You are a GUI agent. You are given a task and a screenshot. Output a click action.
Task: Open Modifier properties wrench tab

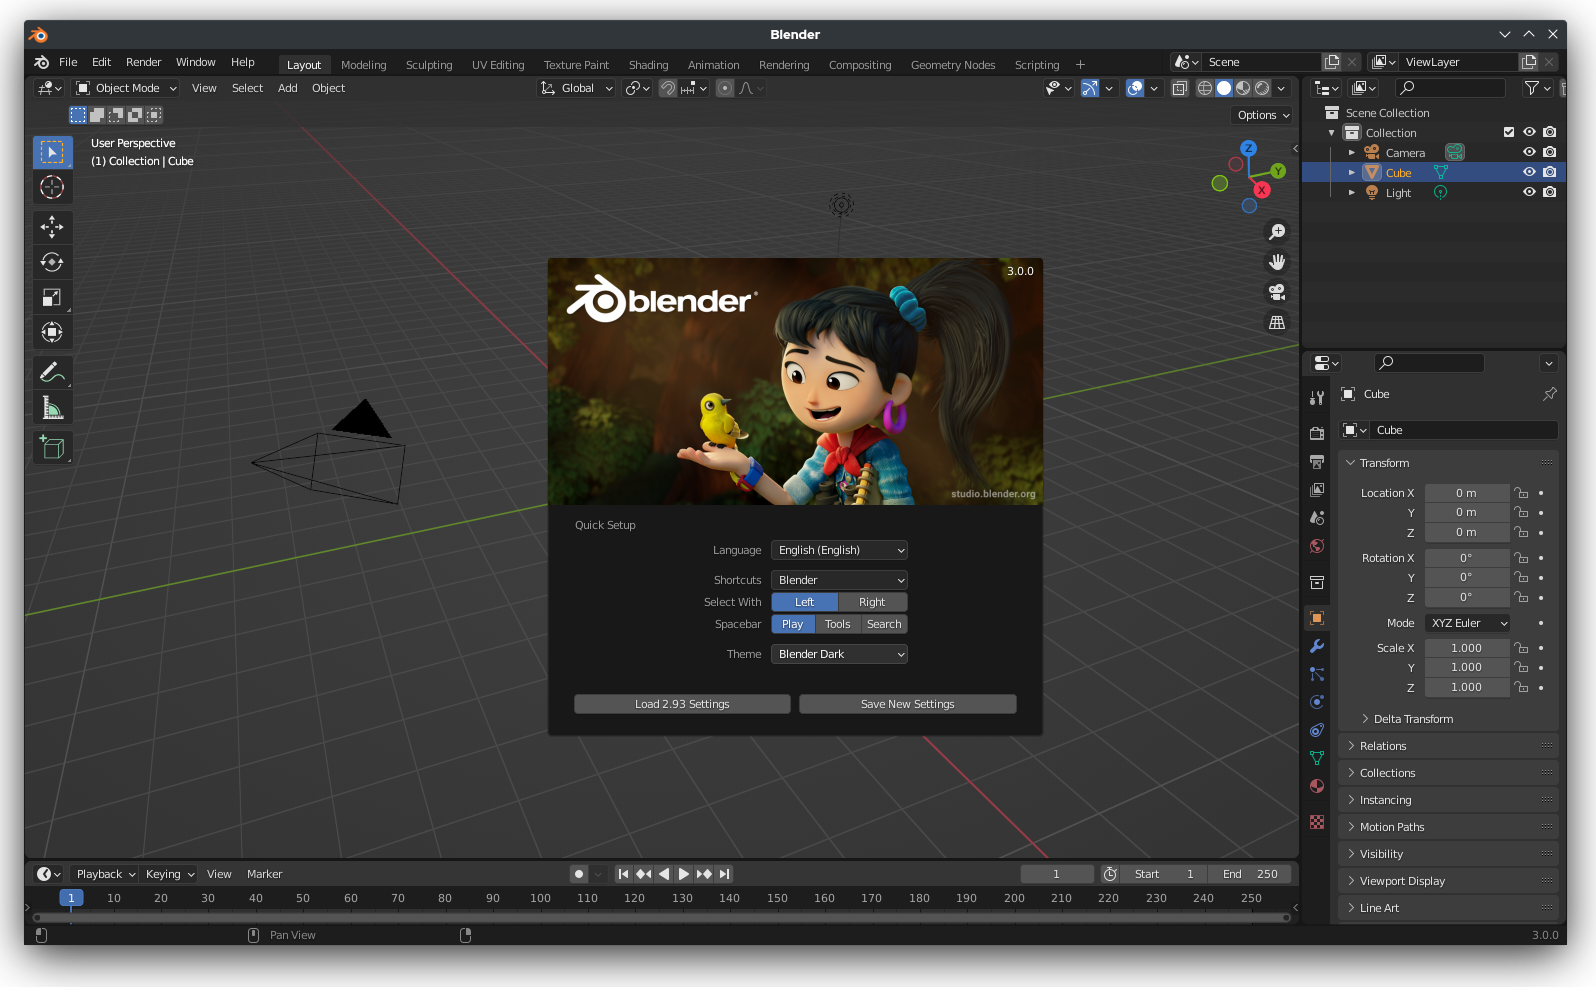[1317, 646]
